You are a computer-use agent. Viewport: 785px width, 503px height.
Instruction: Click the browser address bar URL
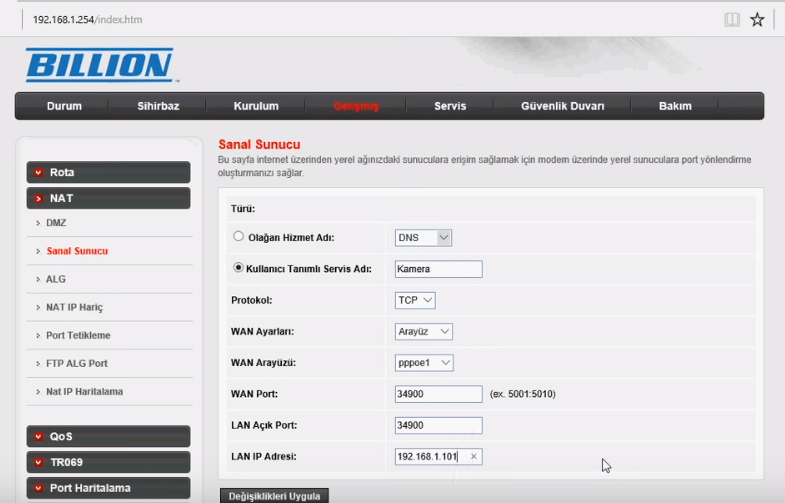(88, 20)
